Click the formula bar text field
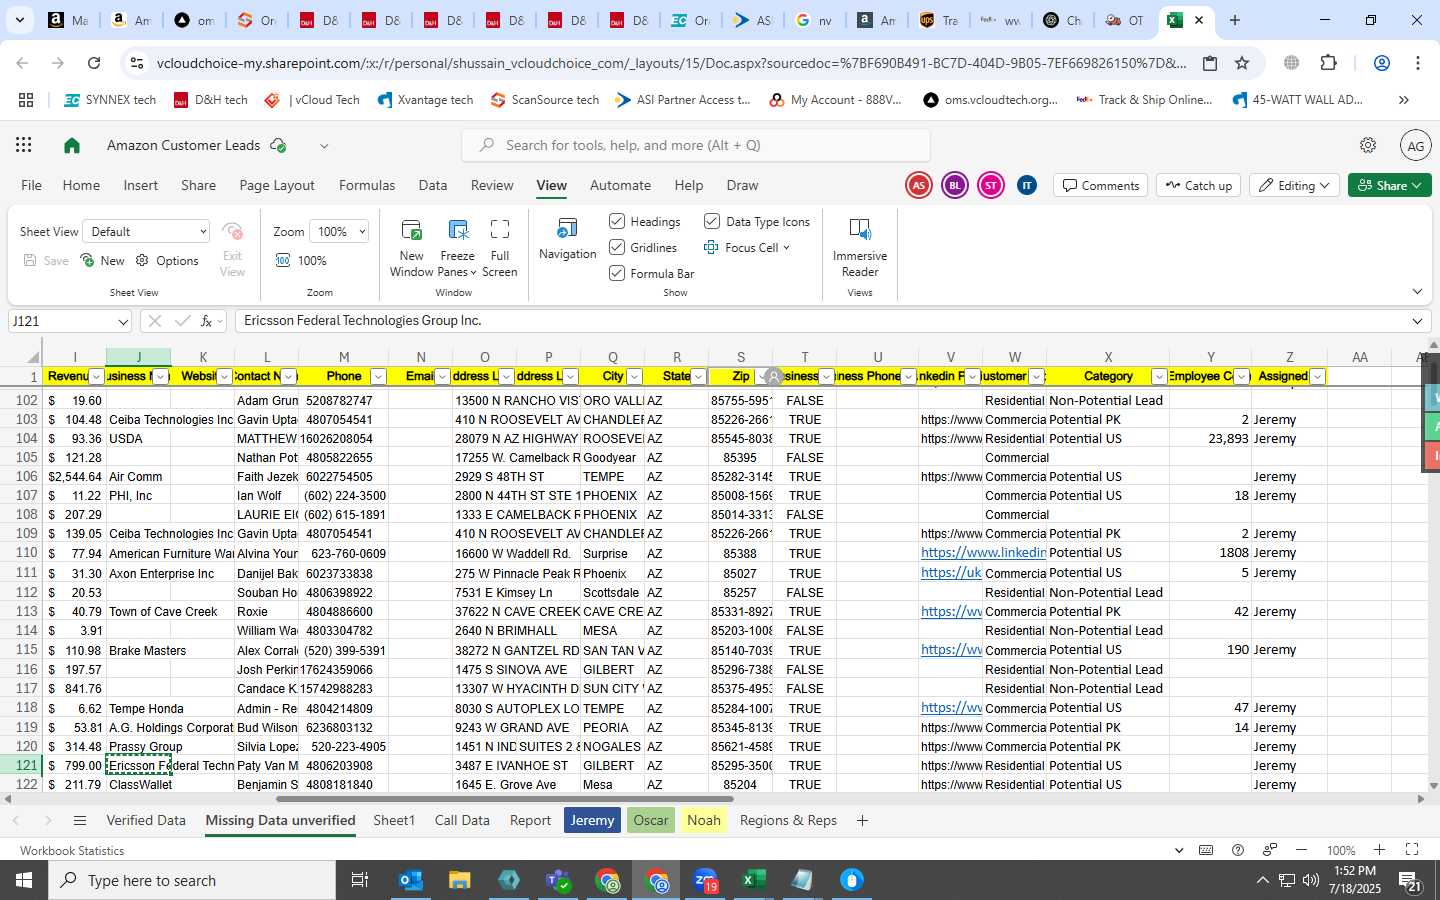 (820, 321)
